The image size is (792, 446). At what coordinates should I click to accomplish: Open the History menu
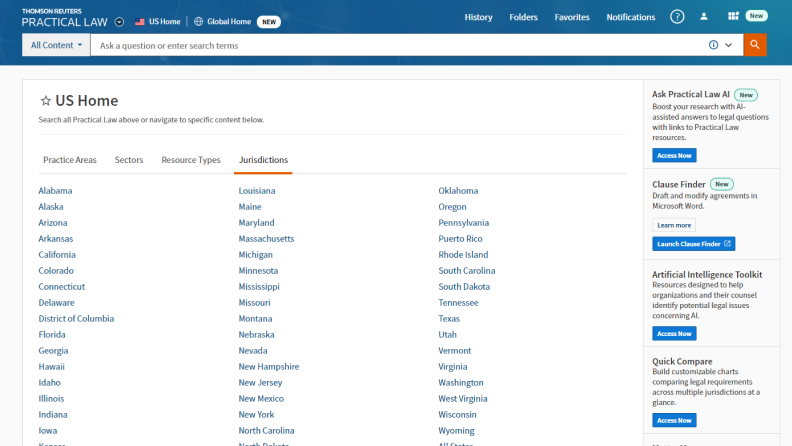[478, 17]
